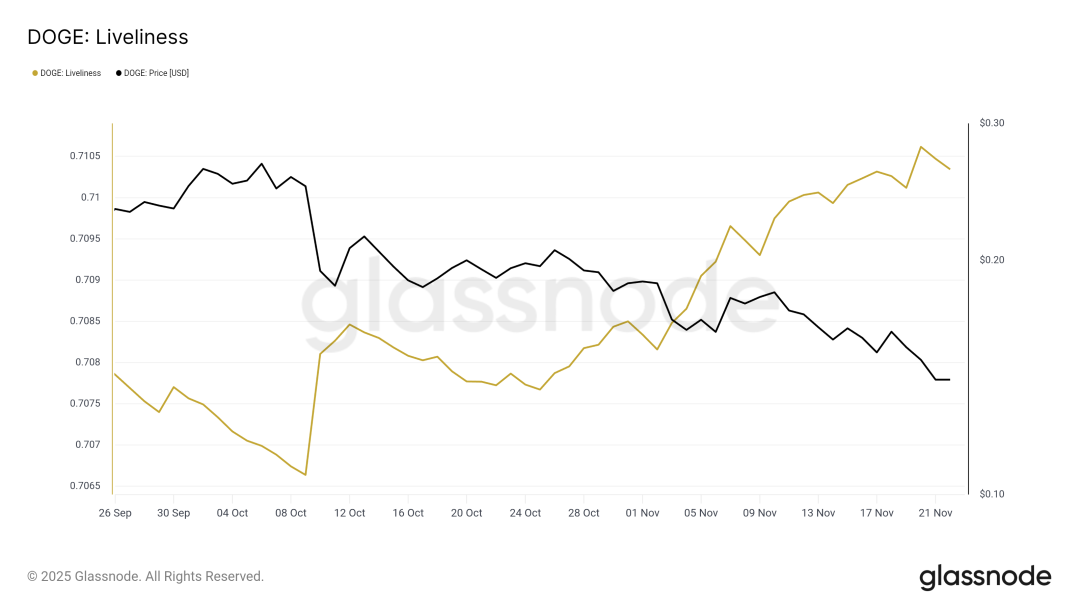The width and height of the screenshot is (1080, 608).
Task: Click the $0.20 price axis label
Action: pos(992,260)
